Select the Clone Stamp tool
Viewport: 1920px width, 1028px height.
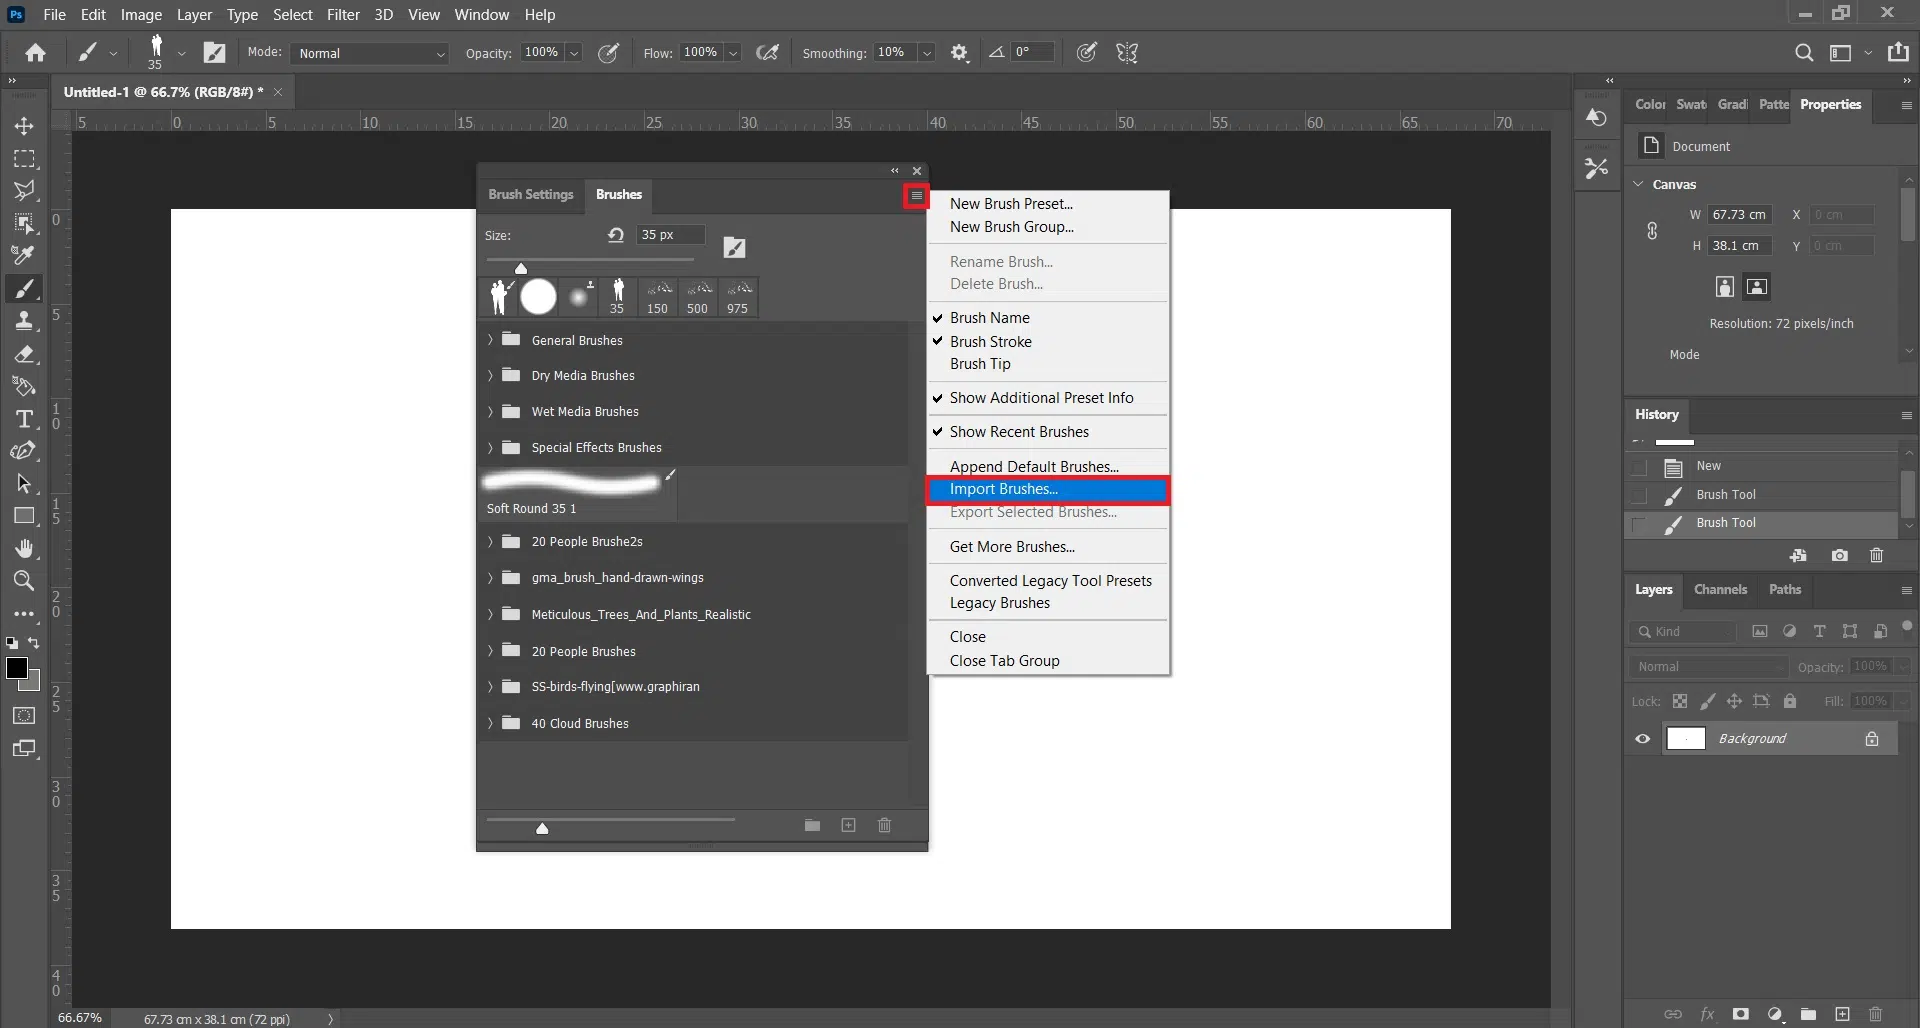(24, 321)
